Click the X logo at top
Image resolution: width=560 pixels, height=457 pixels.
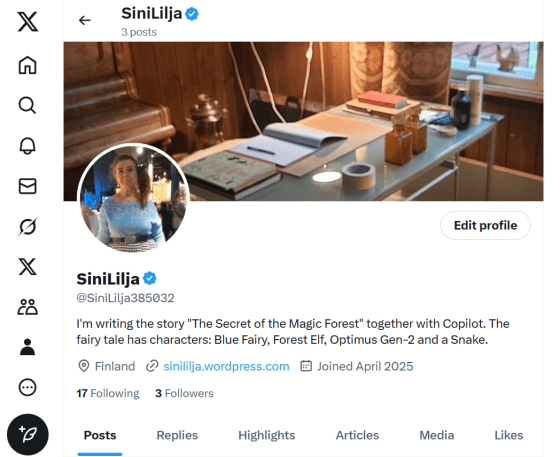(x=28, y=22)
